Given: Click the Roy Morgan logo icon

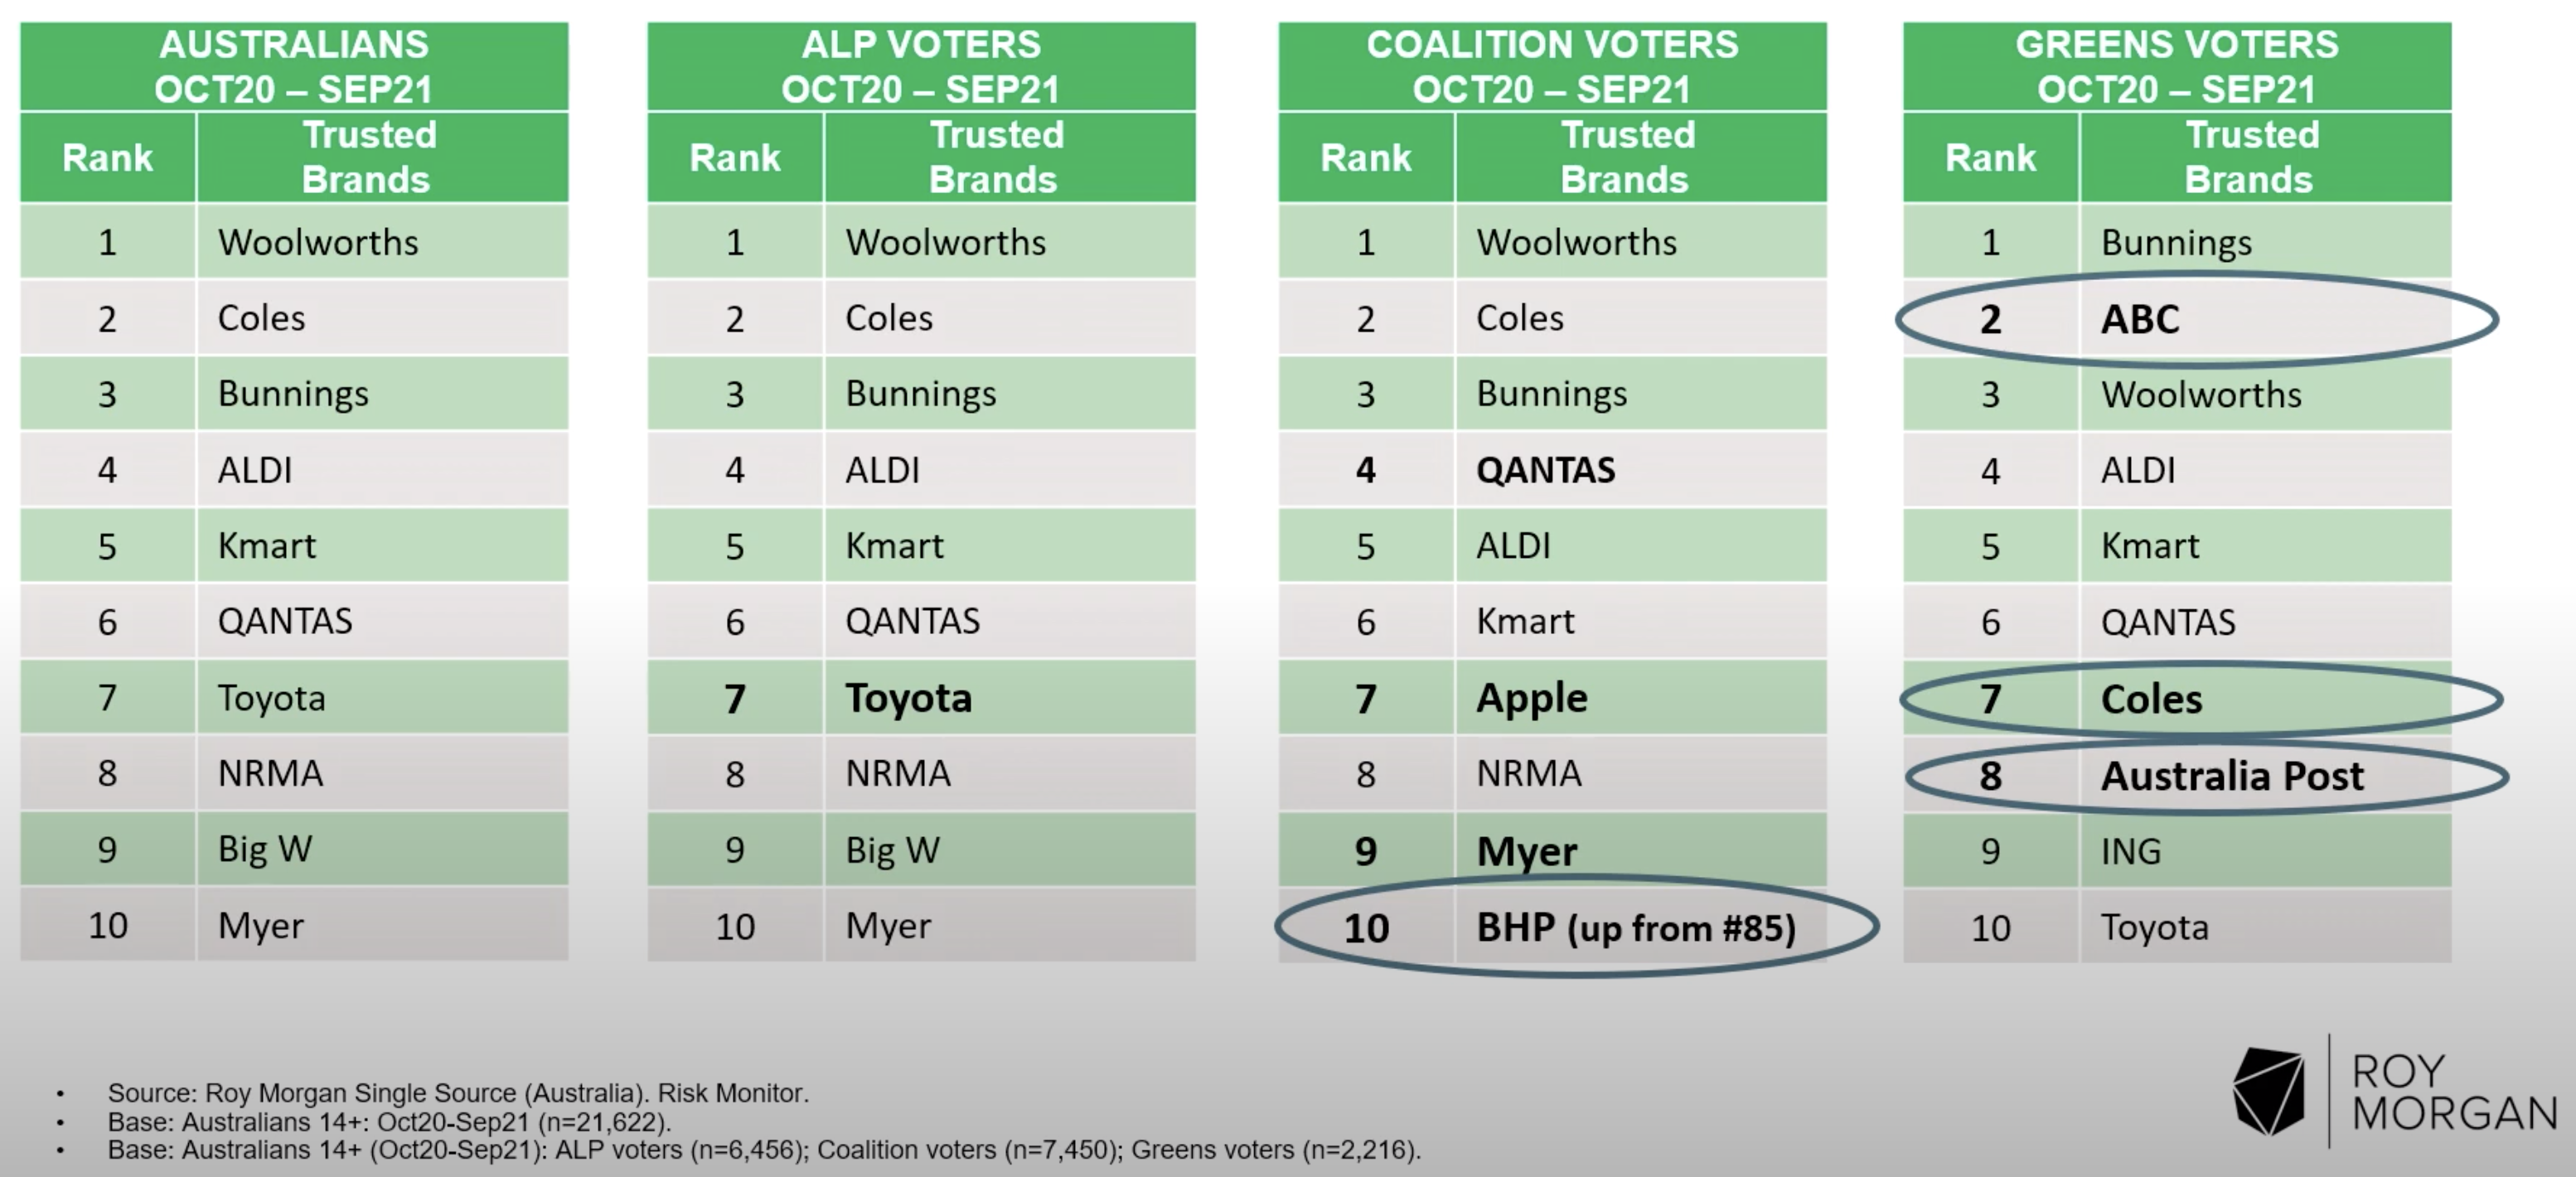Looking at the screenshot, I should coord(2269,1091).
